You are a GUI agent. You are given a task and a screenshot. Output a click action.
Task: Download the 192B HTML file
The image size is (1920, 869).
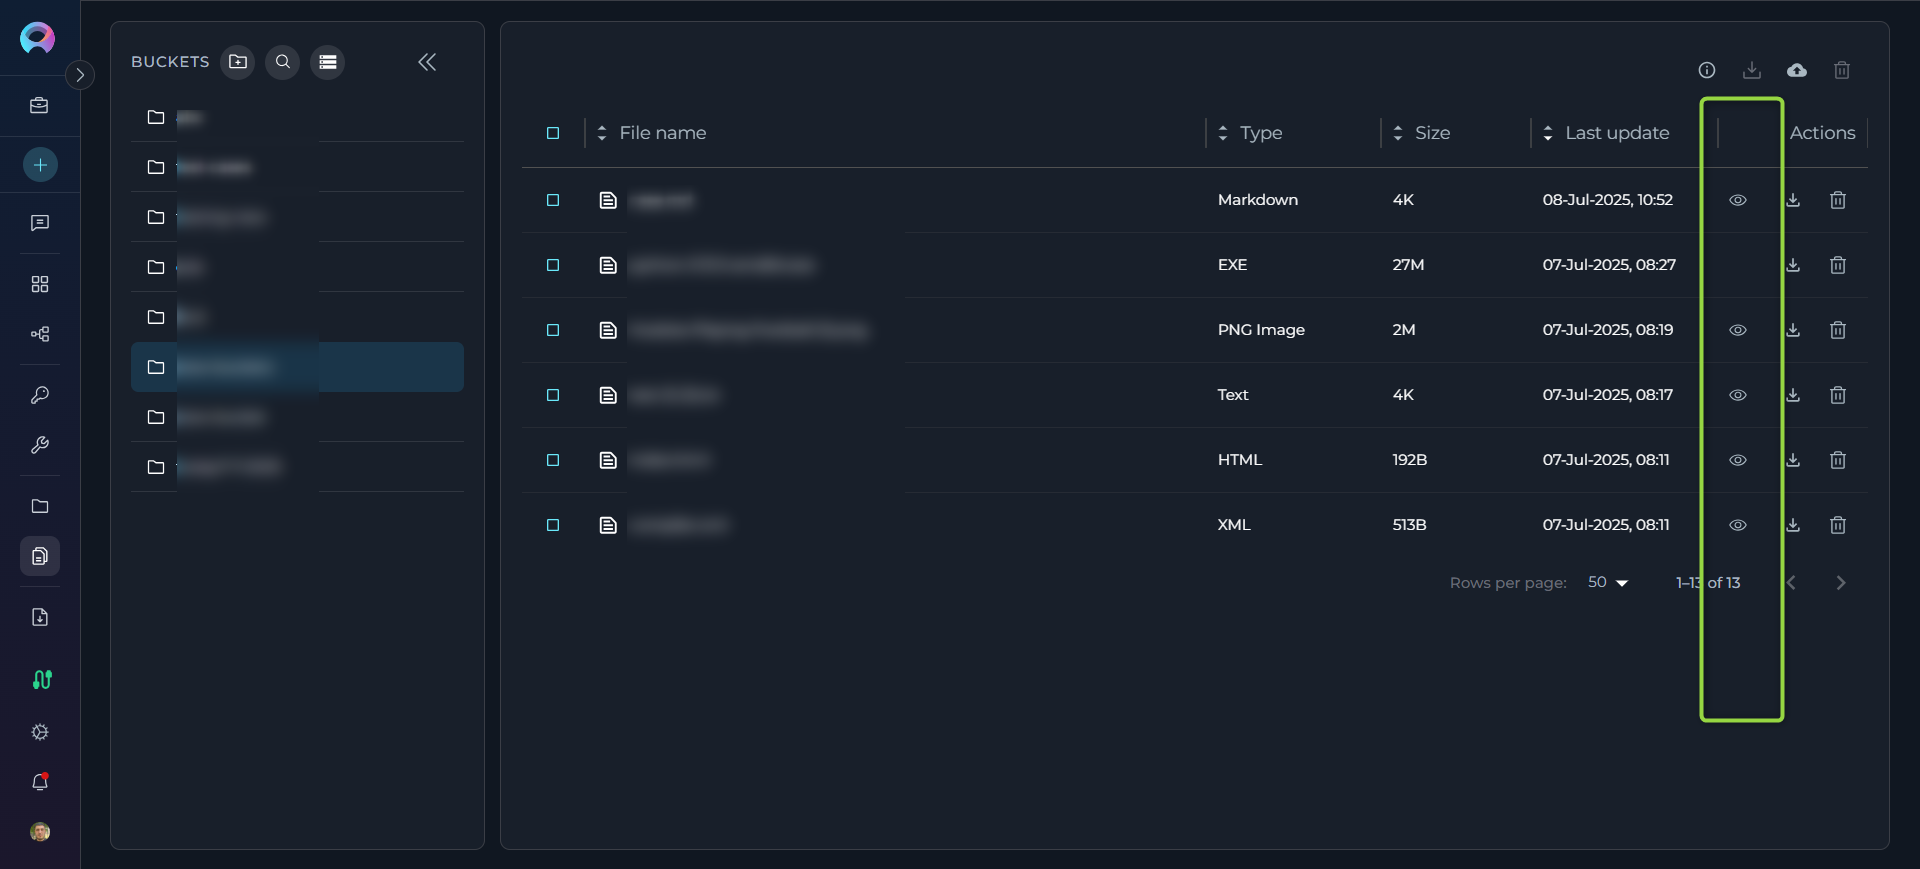pyautogui.click(x=1793, y=460)
